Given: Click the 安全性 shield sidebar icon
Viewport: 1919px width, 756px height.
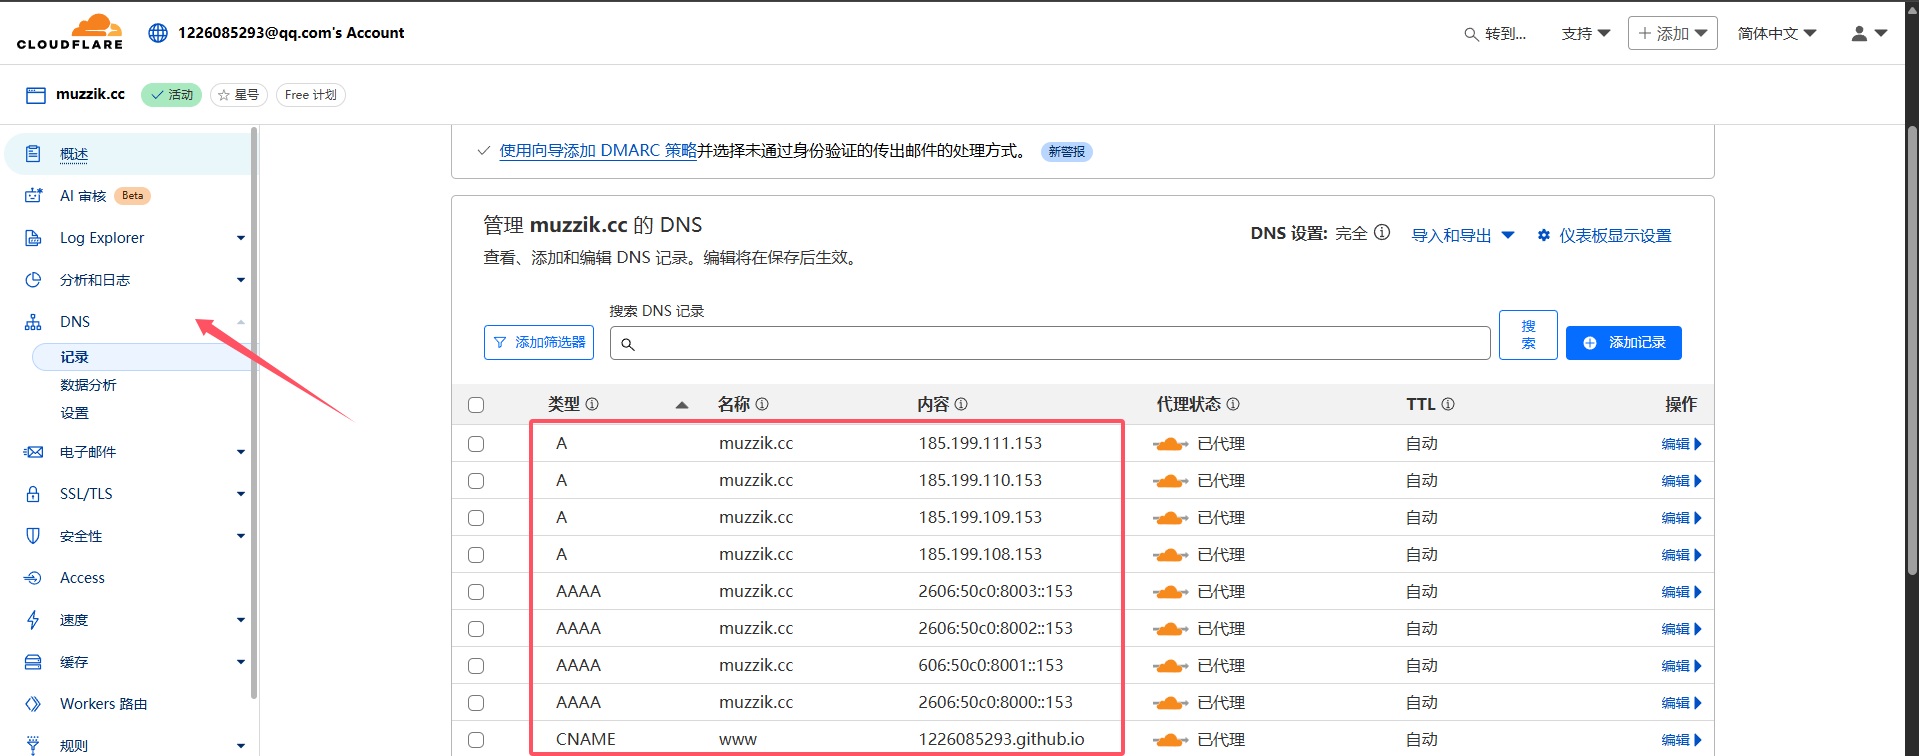Looking at the screenshot, I should (x=33, y=536).
